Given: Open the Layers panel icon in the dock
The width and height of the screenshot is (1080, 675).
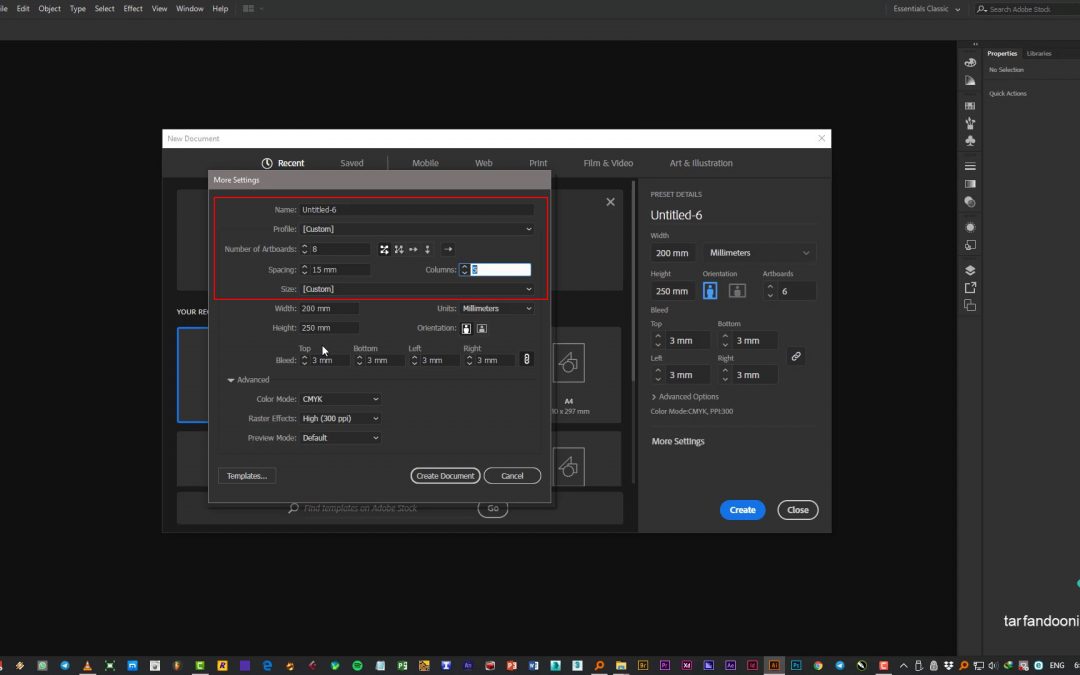Looking at the screenshot, I should tap(969, 270).
